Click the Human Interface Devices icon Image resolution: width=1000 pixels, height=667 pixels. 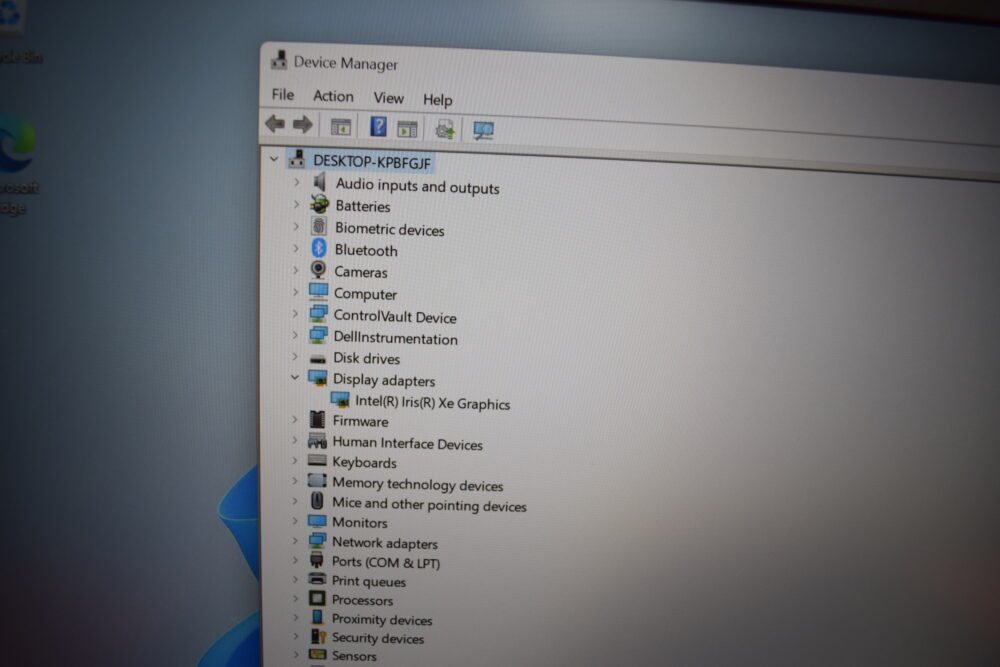coord(317,441)
